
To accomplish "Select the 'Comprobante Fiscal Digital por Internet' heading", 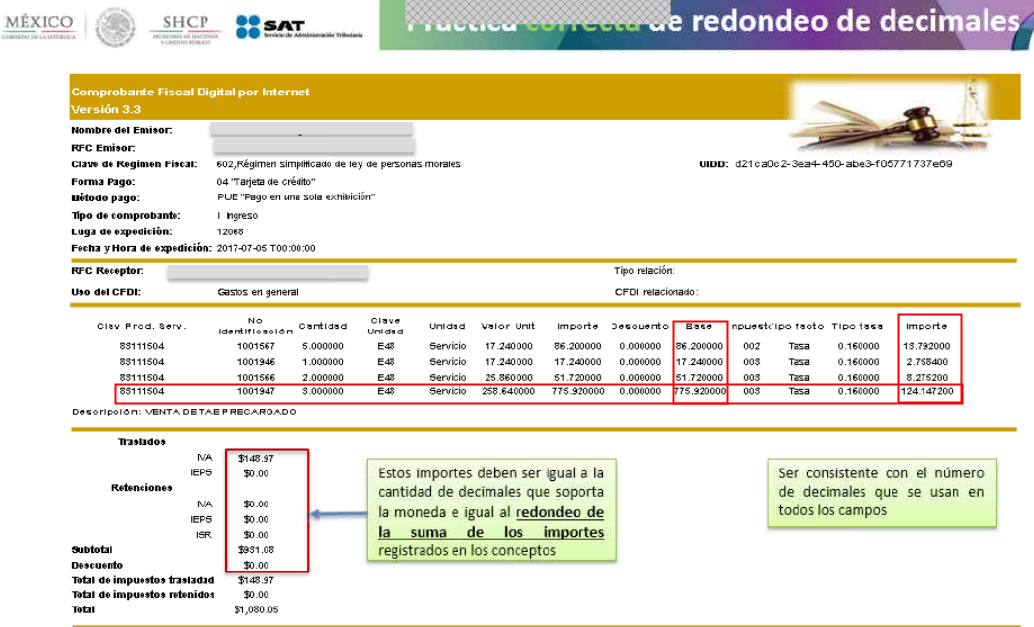I will click(191, 92).
